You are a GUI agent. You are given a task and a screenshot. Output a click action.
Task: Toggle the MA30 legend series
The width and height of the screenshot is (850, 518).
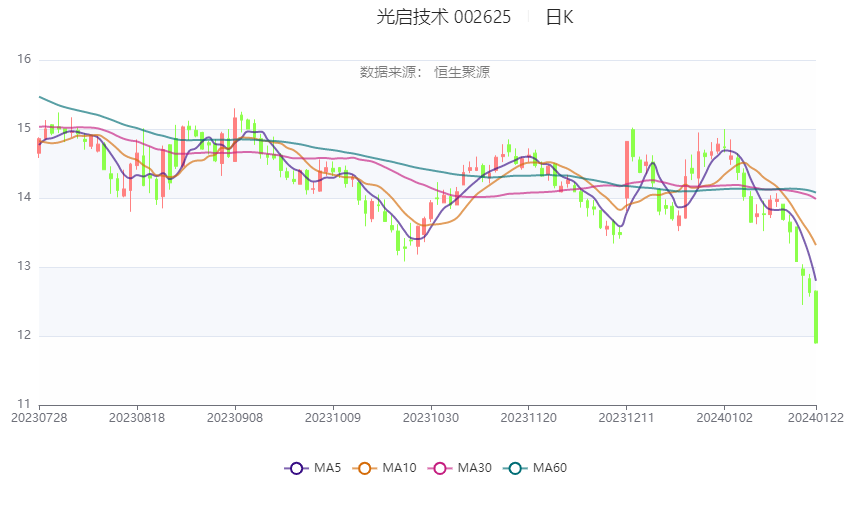pos(460,468)
